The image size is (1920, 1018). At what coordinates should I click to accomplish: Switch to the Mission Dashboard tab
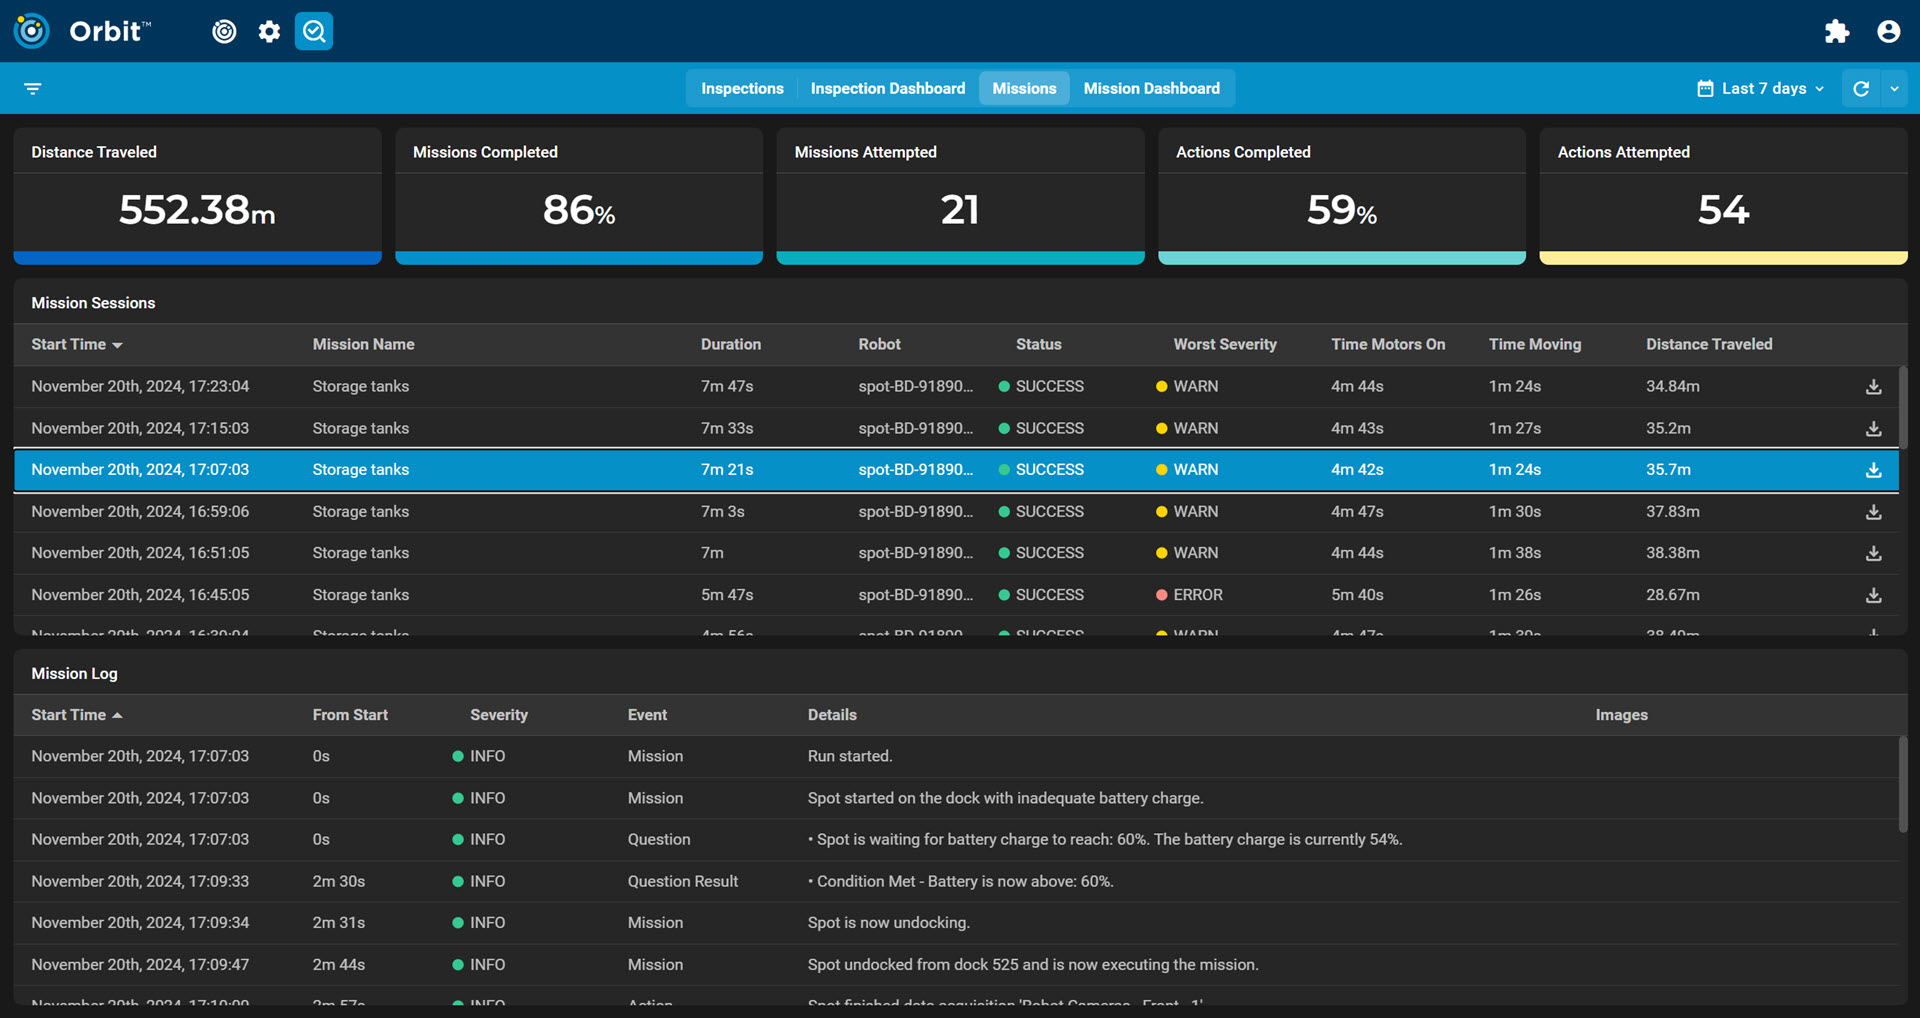click(1151, 89)
